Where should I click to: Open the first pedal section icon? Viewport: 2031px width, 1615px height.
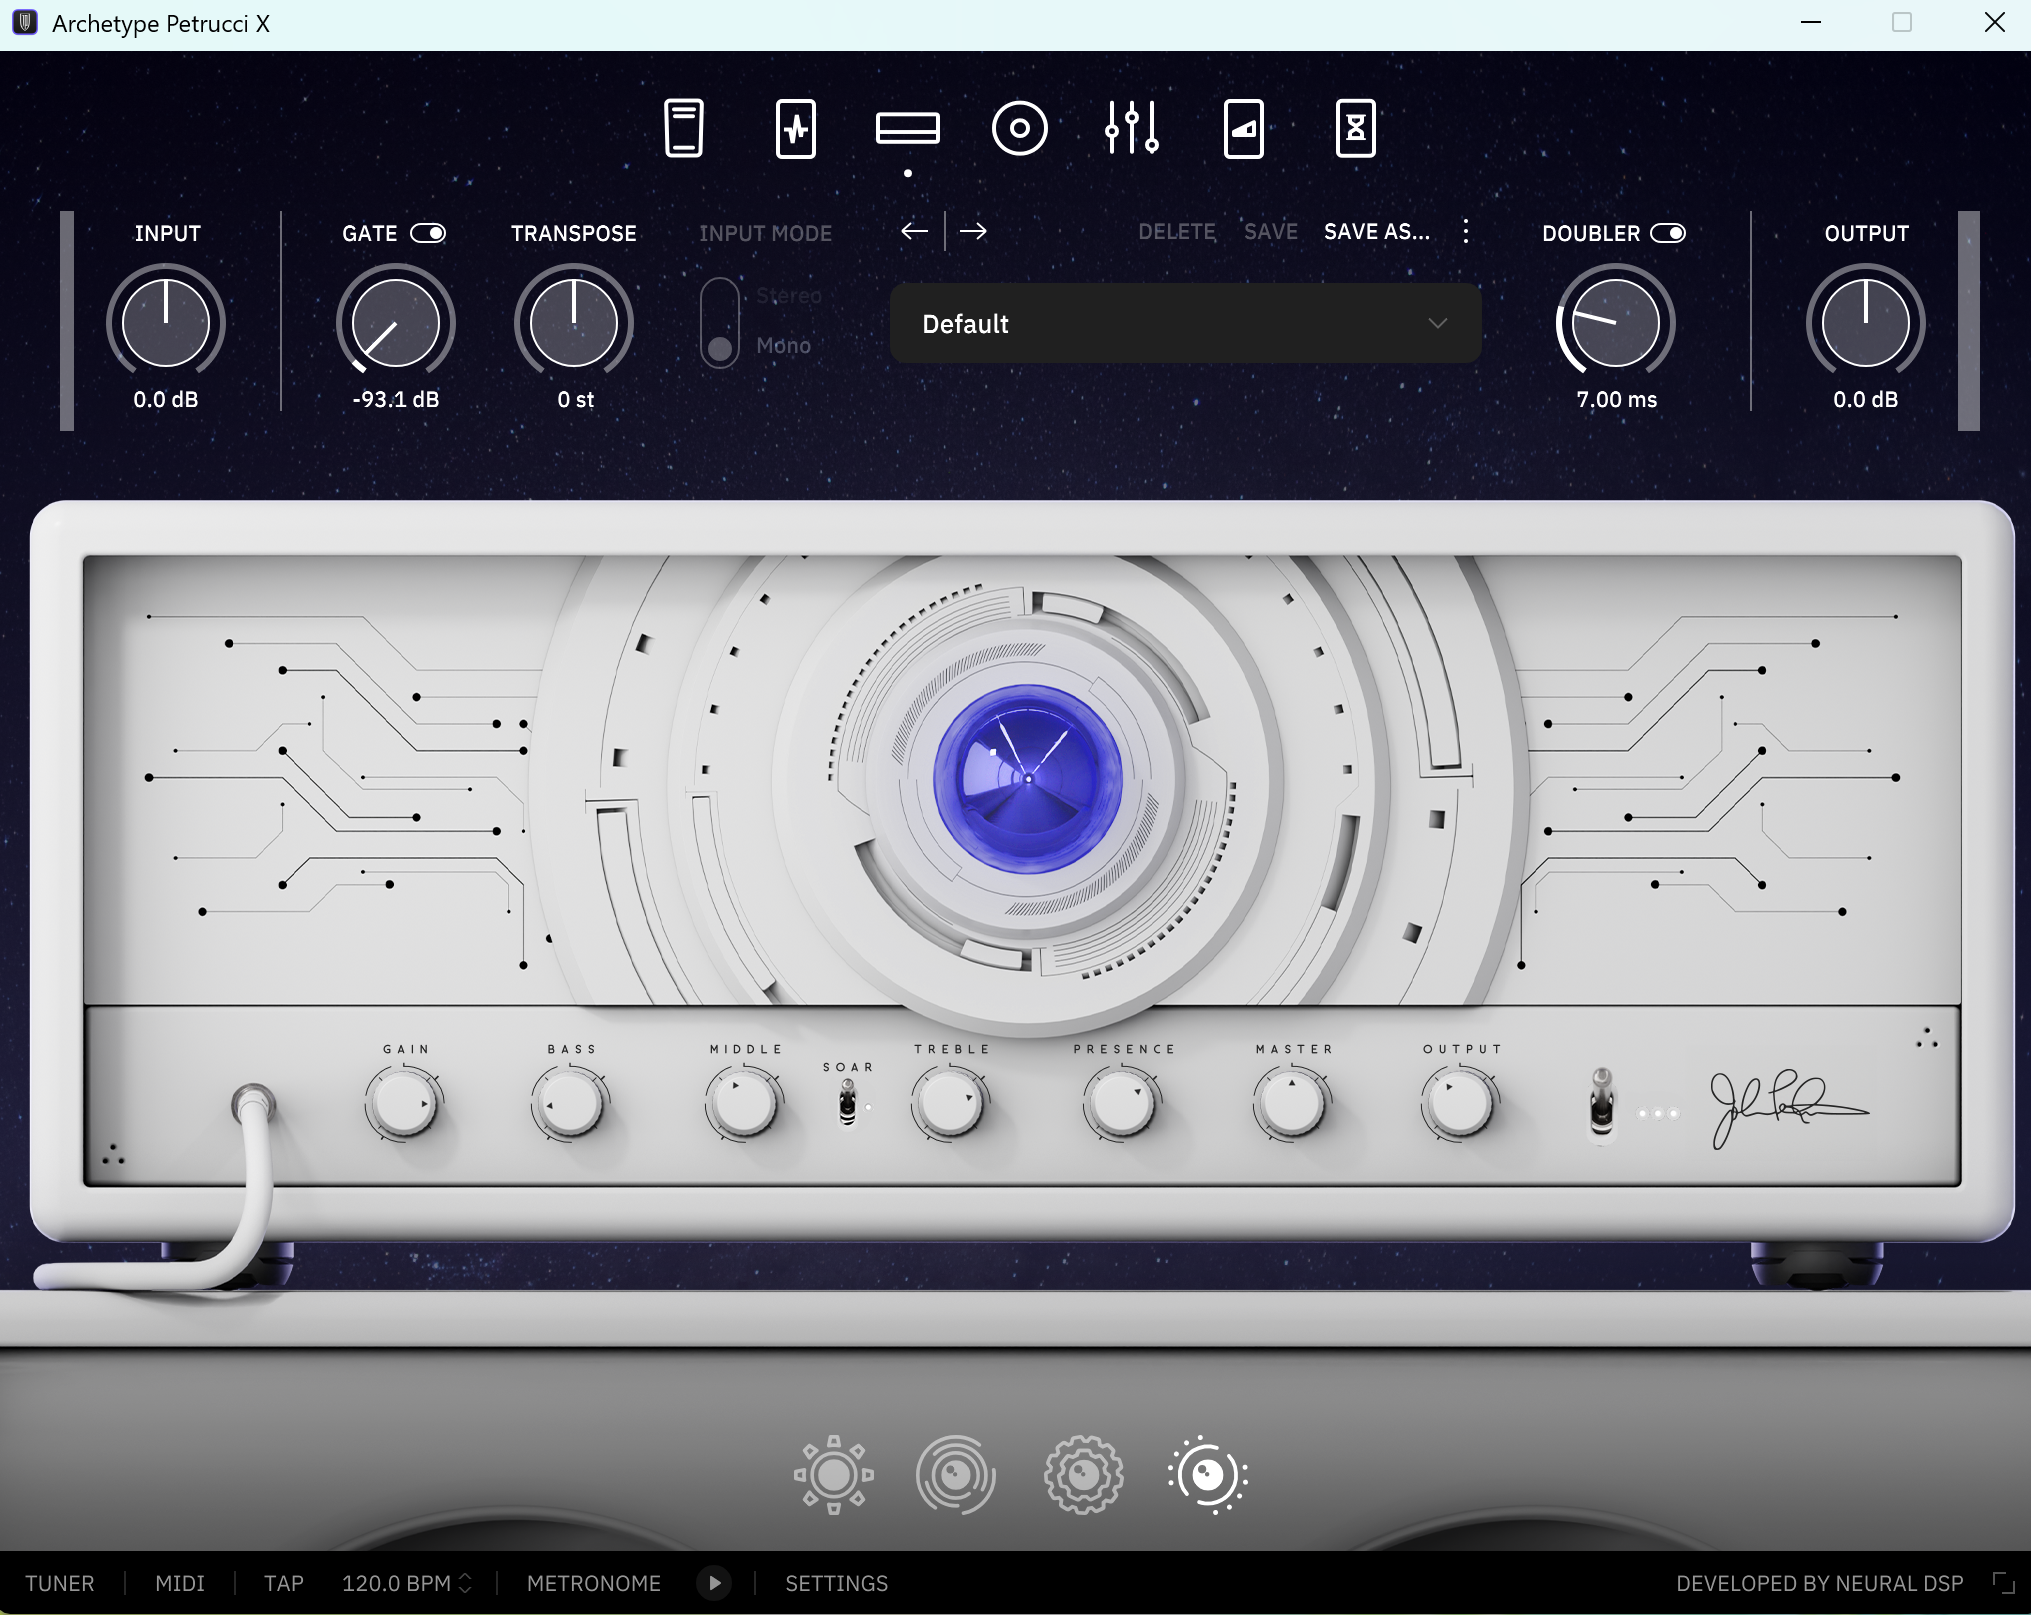[684, 128]
